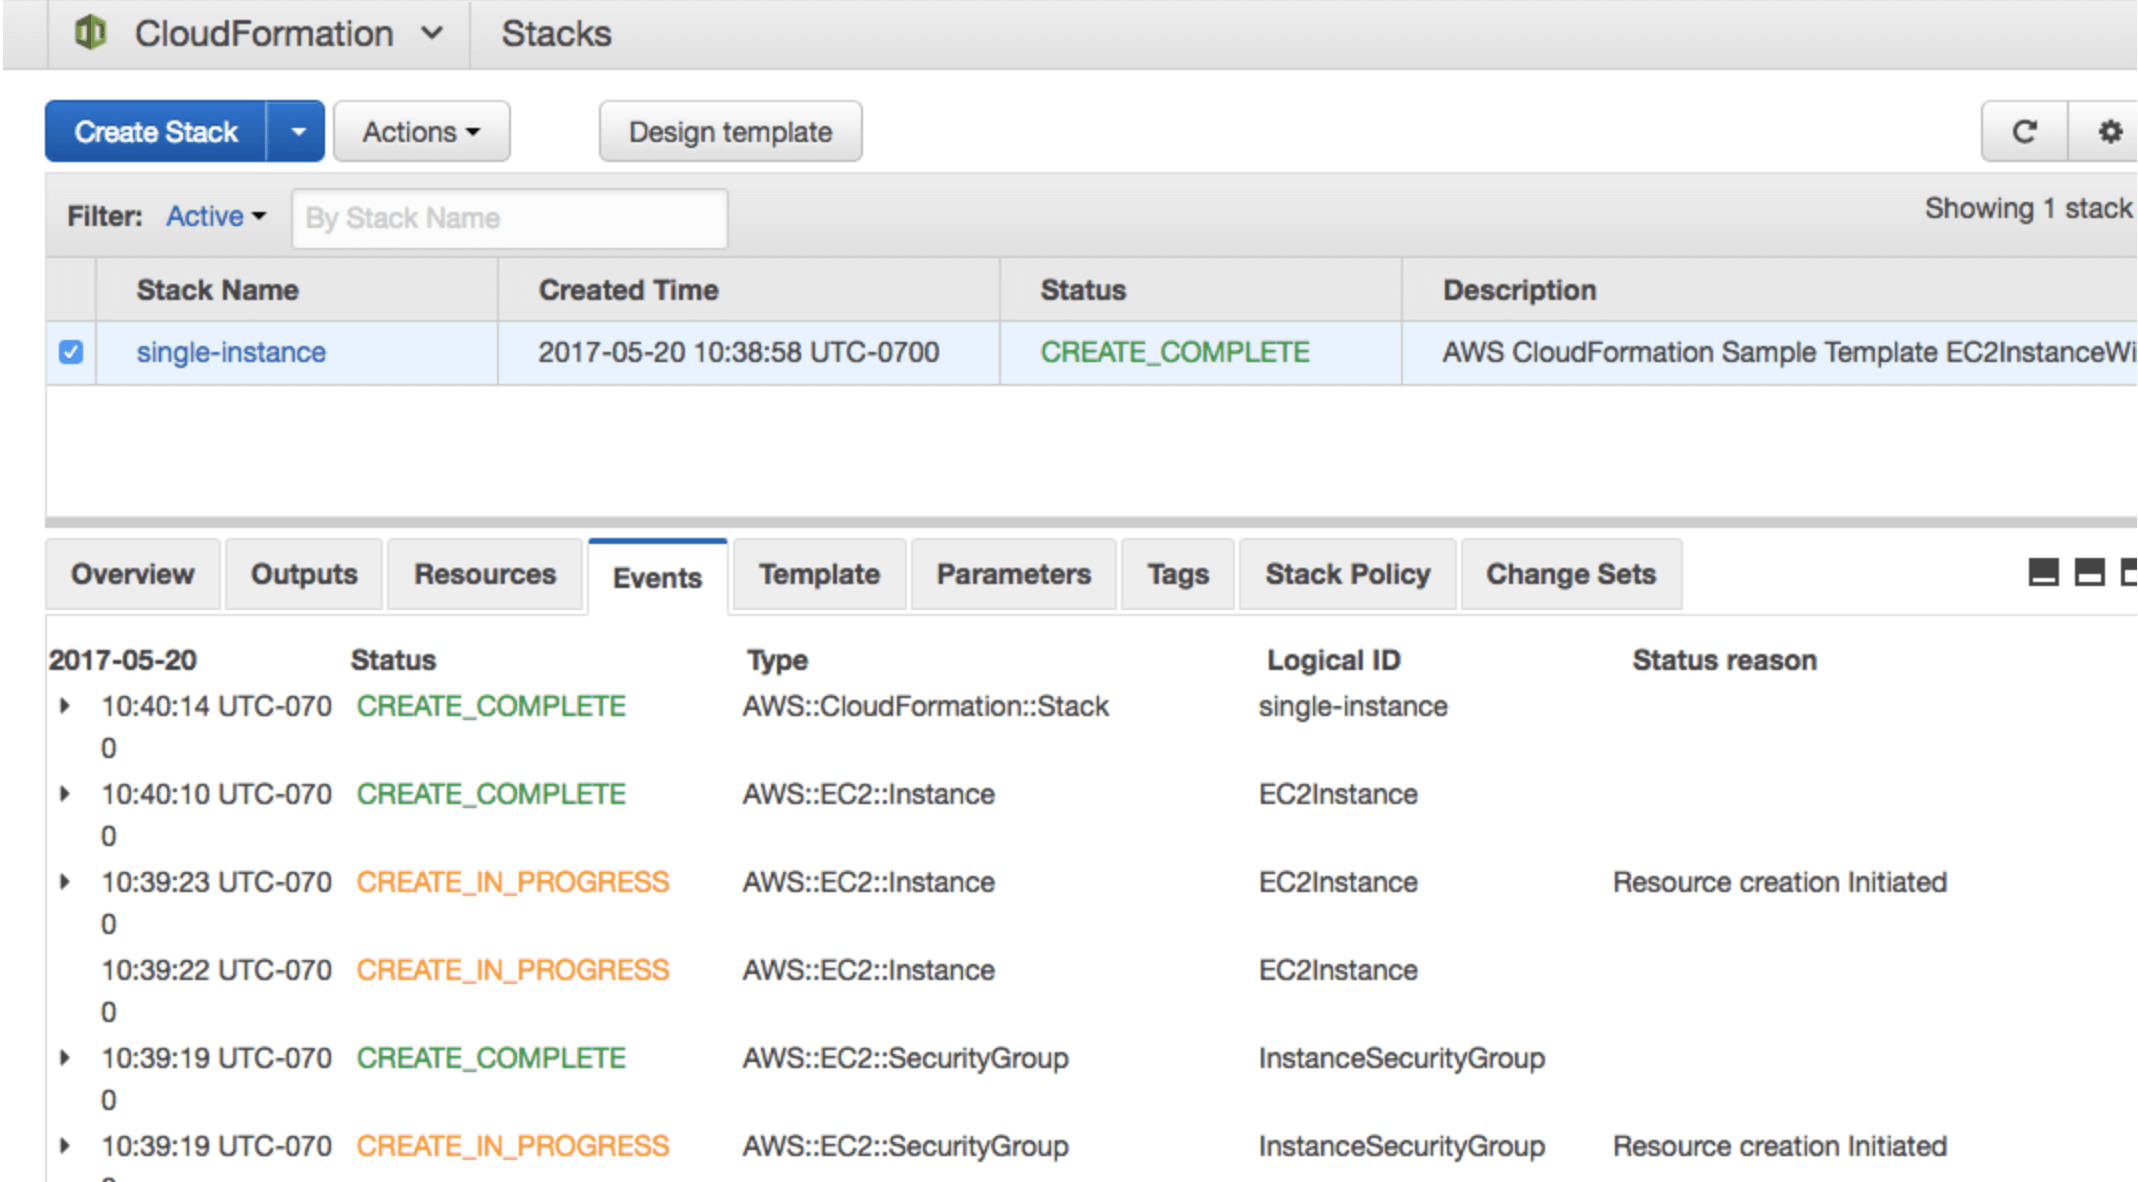
Task: Switch to the Change Sets tab
Action: click(x=1570, y=575)
